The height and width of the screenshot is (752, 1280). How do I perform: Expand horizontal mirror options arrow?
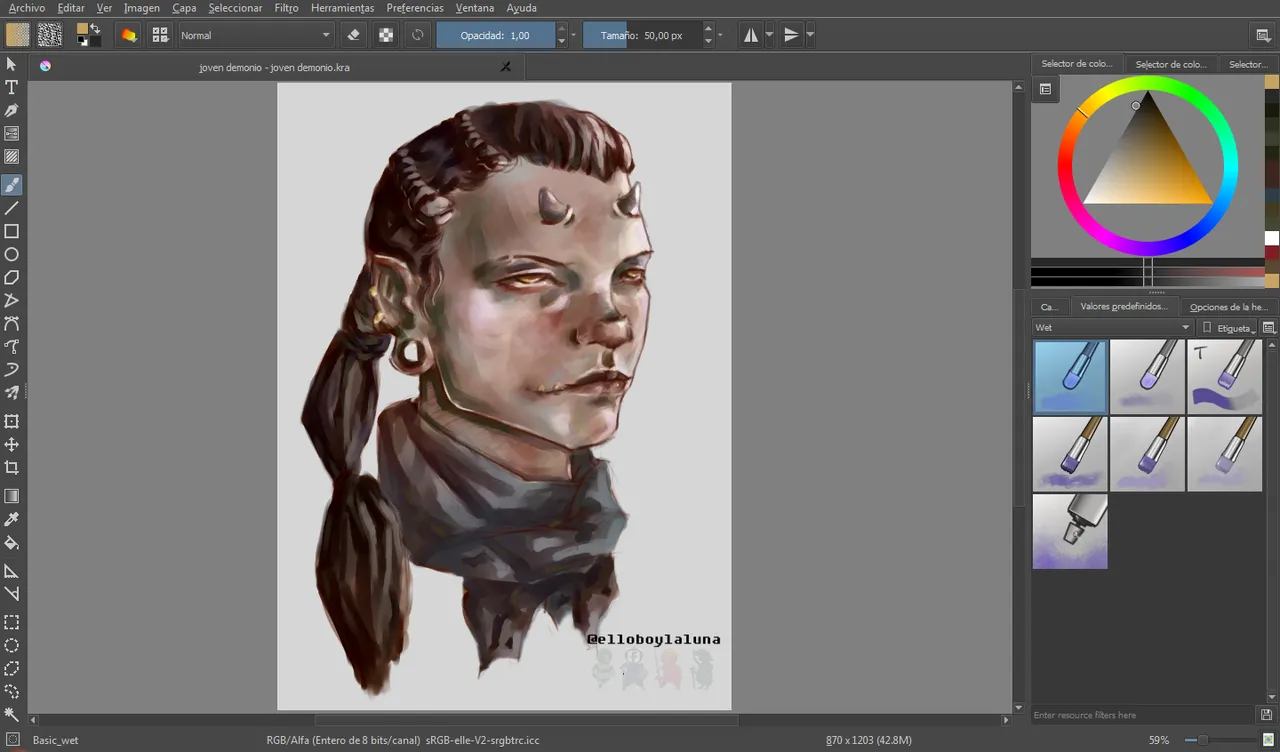pyautogui.click(x=769, y=35)
